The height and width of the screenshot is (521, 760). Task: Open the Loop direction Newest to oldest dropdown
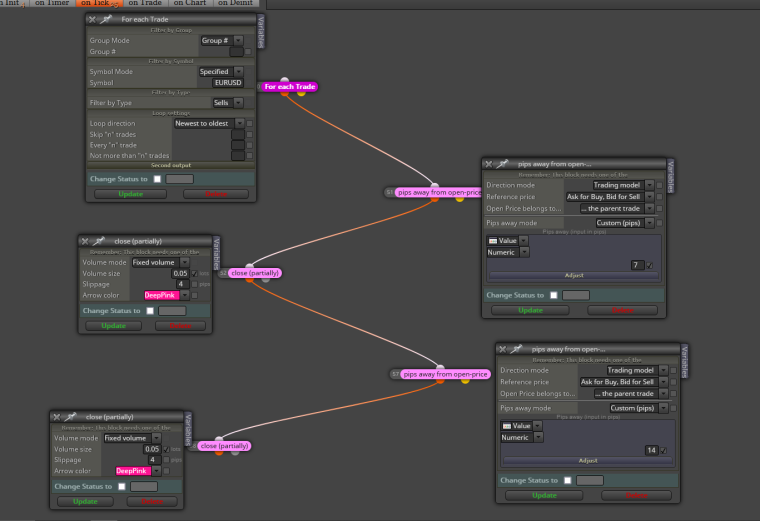(x=209, y=124)
